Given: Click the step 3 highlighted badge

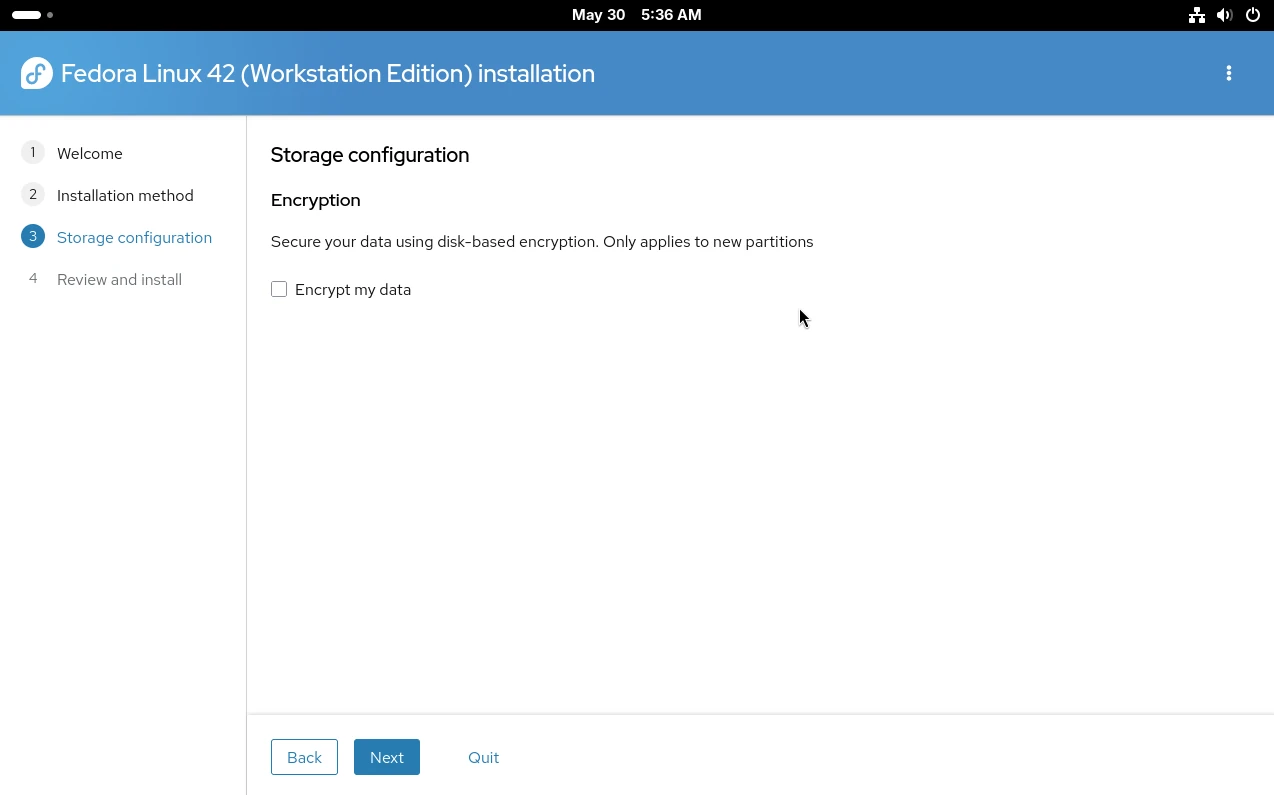Looking at the screenshot, I should click(33, 236).
